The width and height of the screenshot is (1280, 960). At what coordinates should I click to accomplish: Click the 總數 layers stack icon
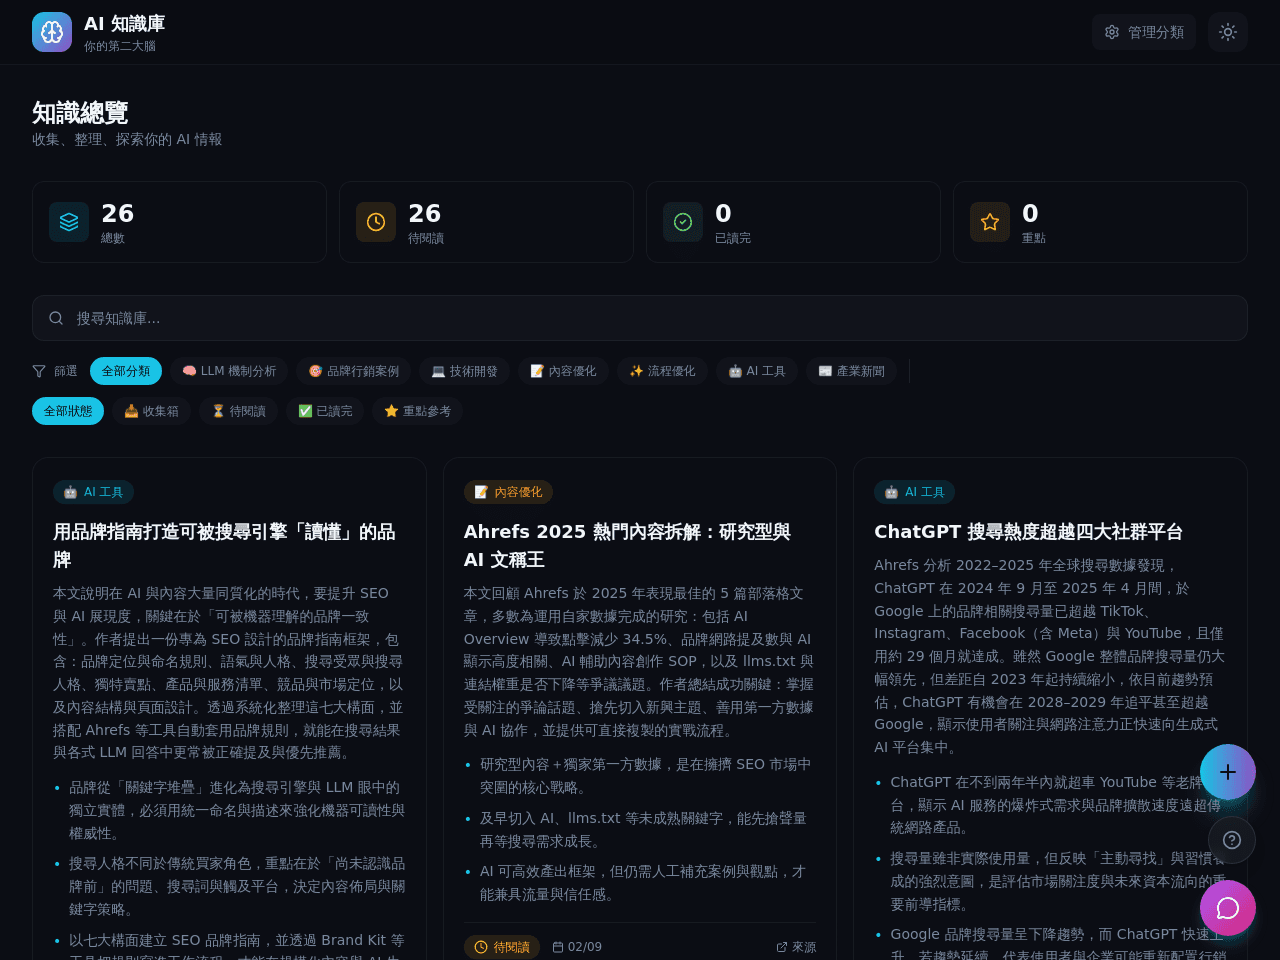69,222
